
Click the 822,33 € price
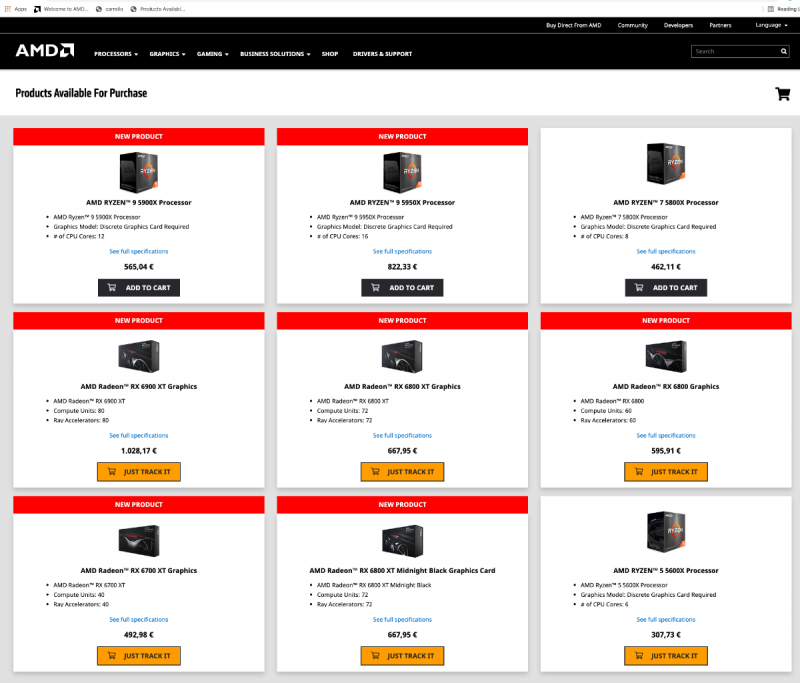[x=403, y=267]
